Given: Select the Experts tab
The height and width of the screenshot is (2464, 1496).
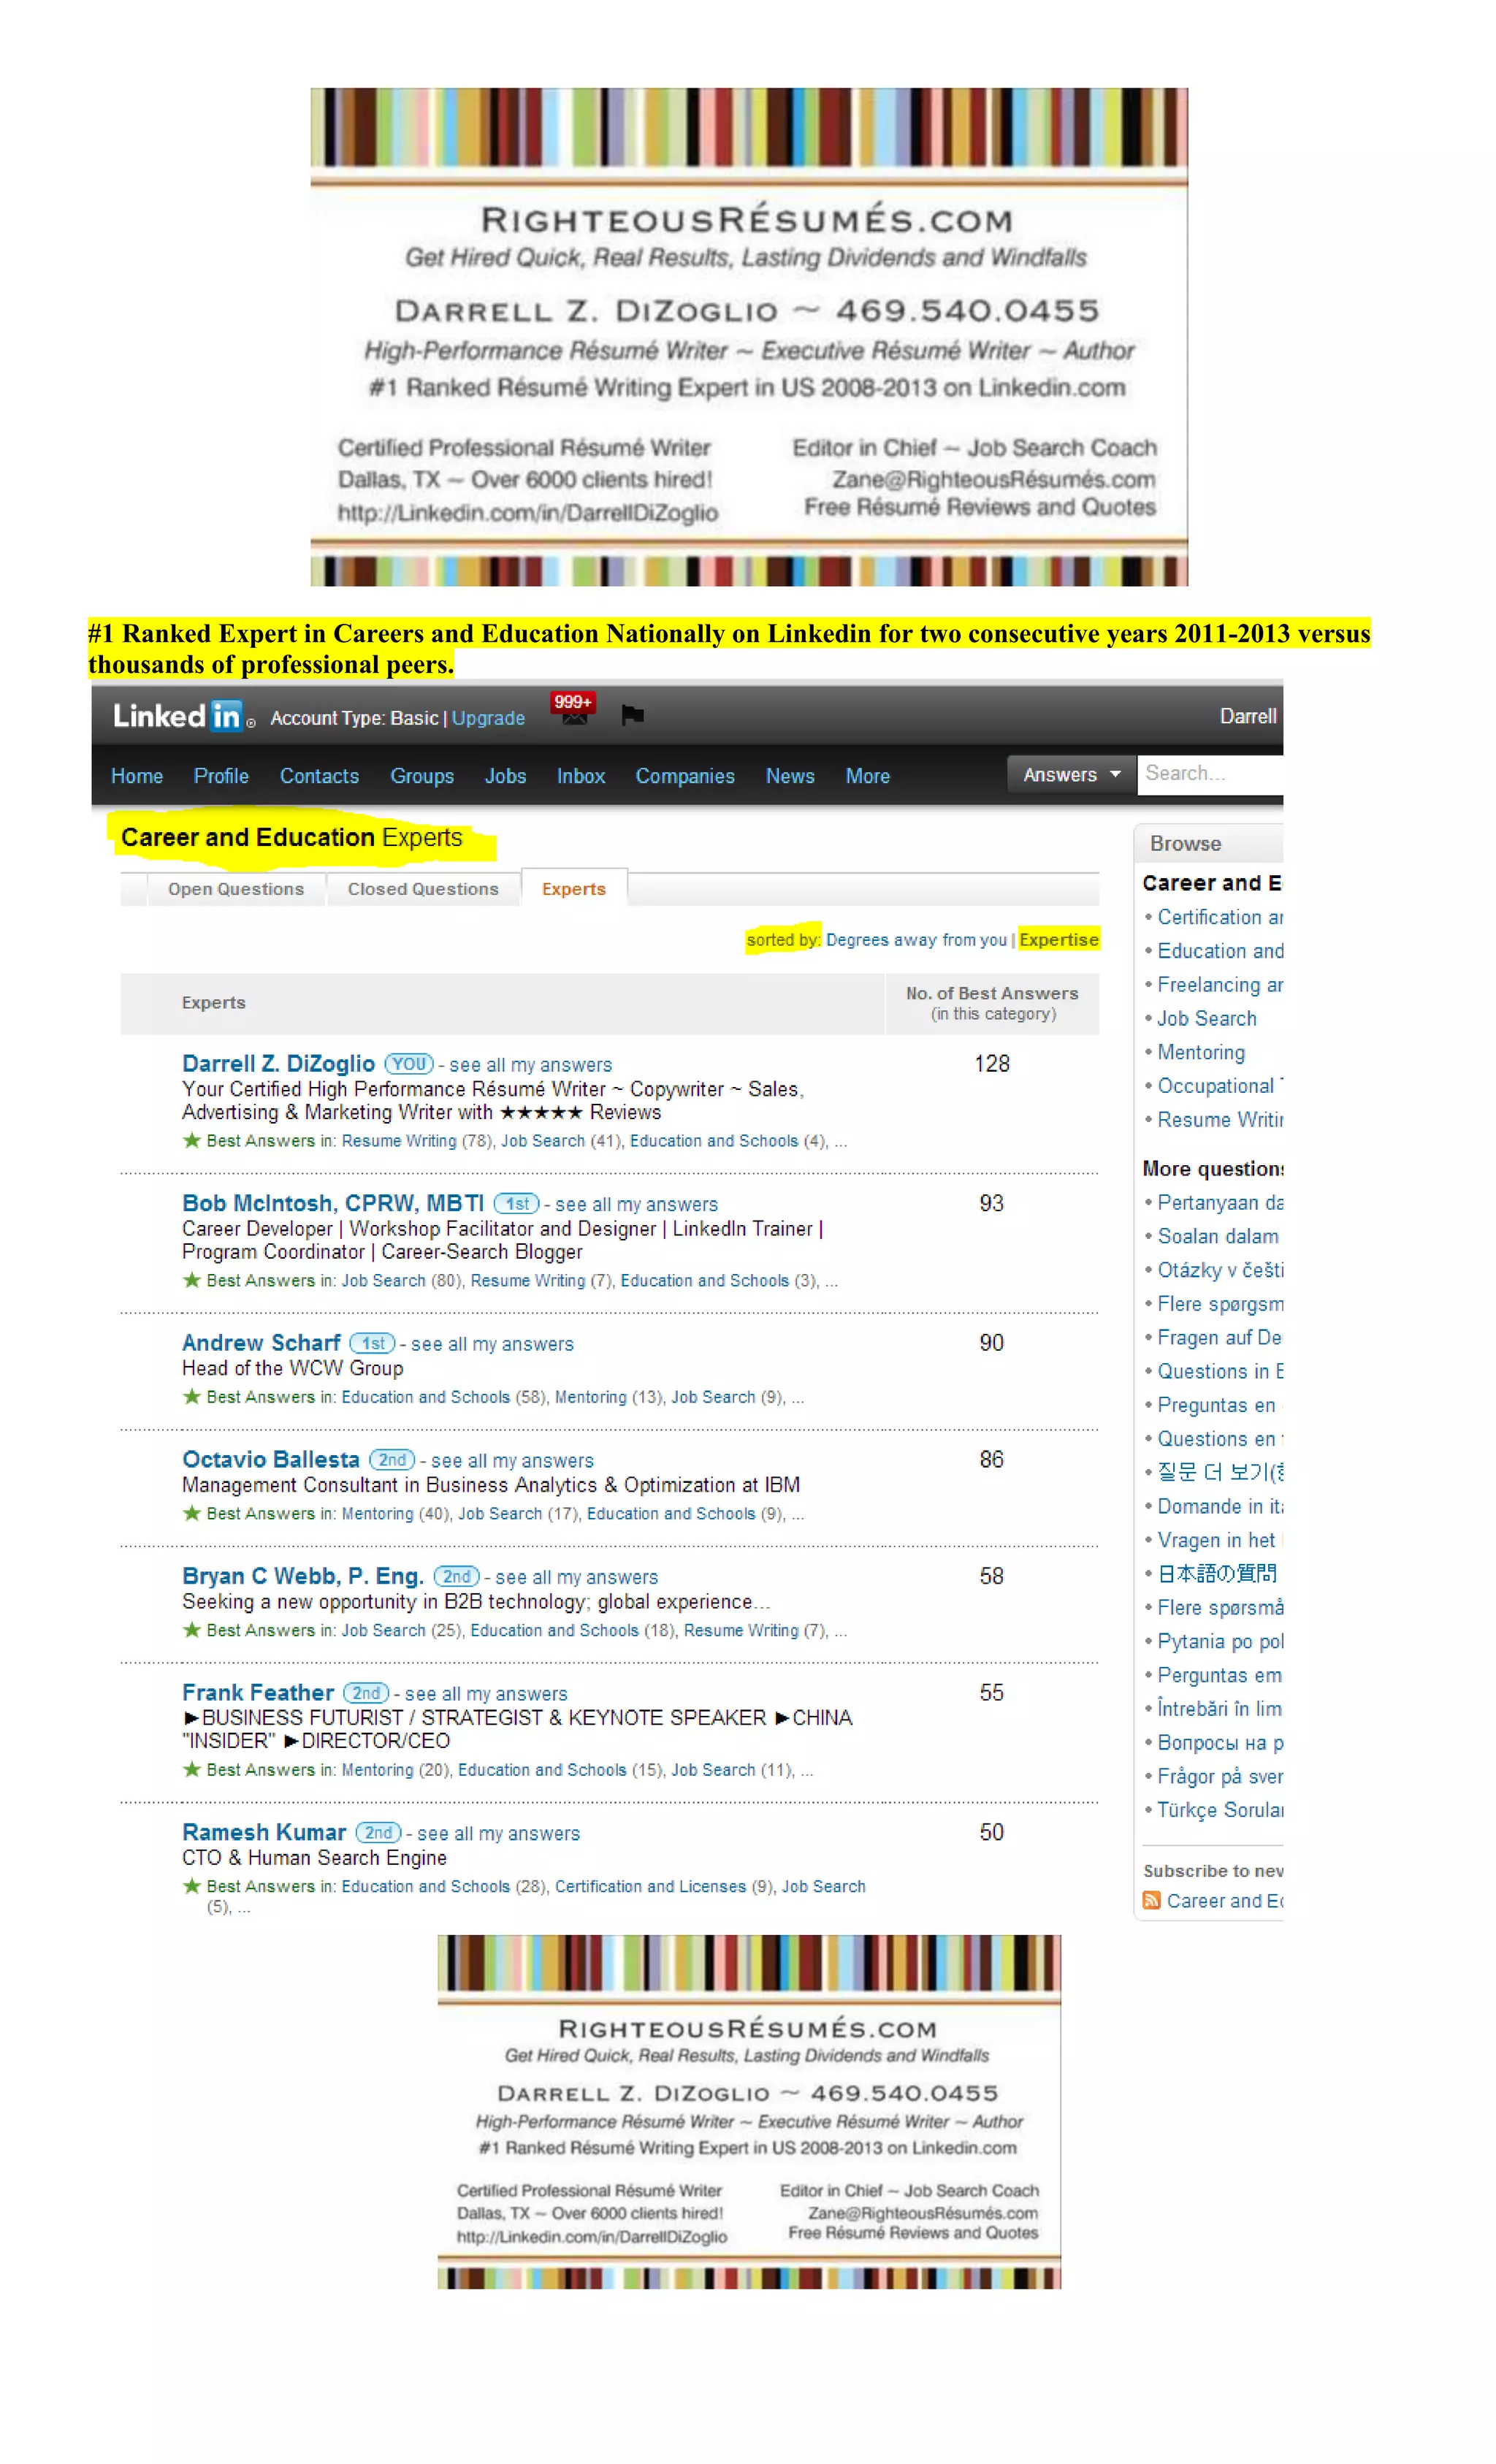Looking at the screenshot, I should click(574, 888).
